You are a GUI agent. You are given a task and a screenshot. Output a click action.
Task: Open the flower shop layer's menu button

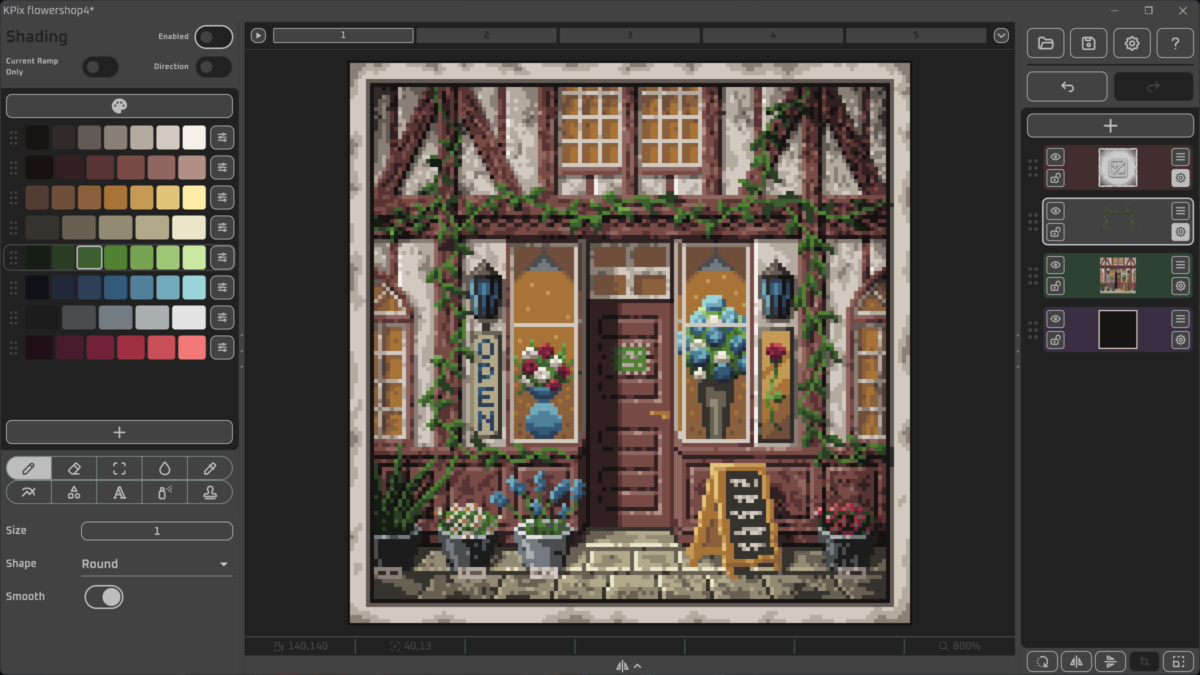tap(1180, 265)
